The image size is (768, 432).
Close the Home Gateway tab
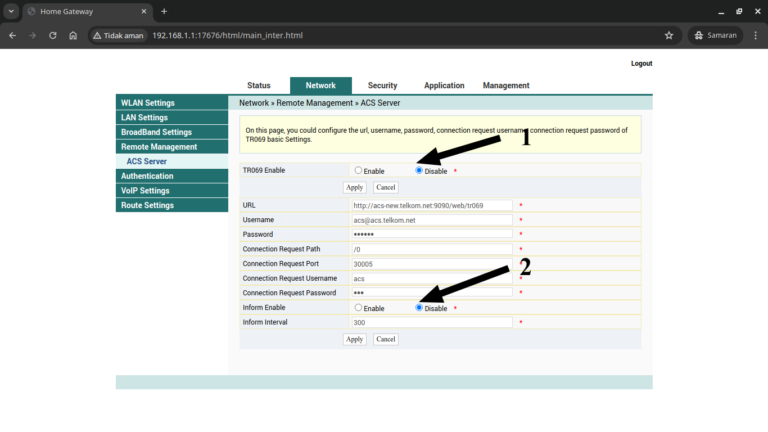144,11
